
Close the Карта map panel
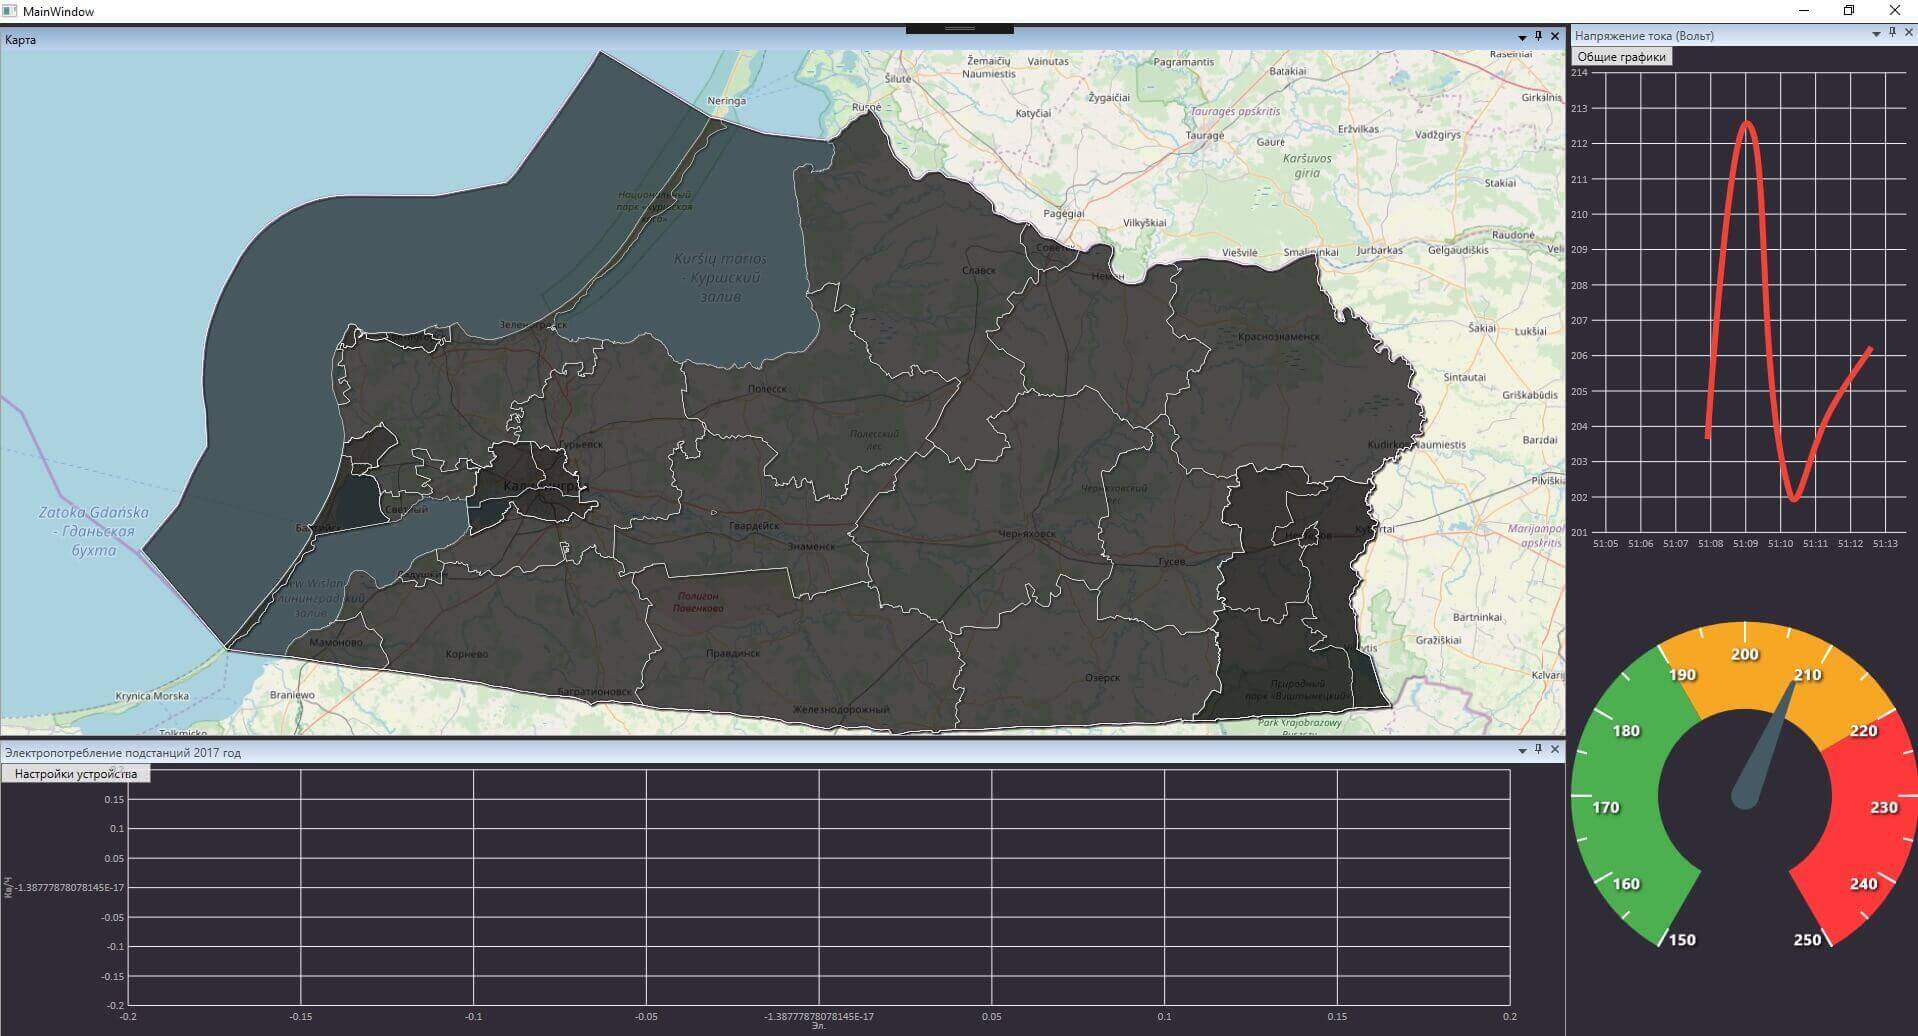pyautogui.click(x=1555, y=36)
